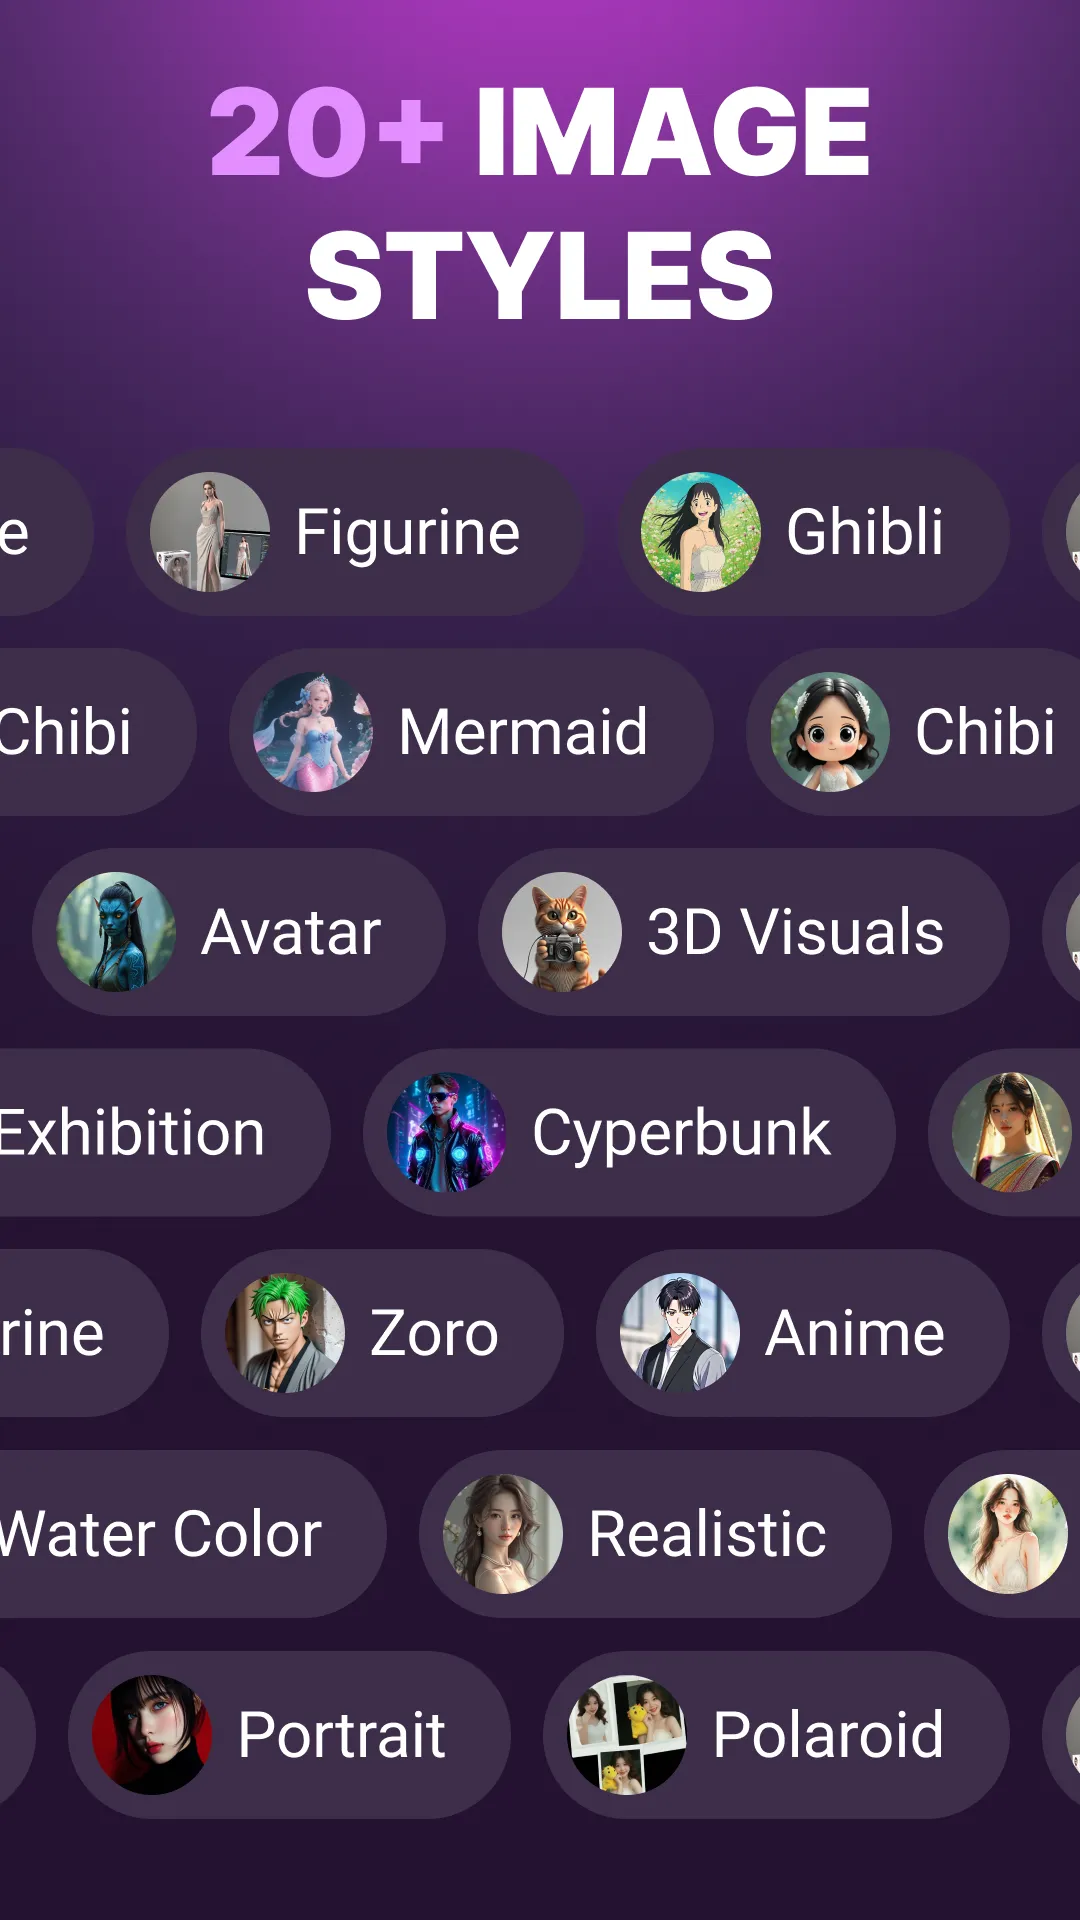Select the Zoro style chip
The height and width of the screenshot is (1920, 1080).
click(x=382, y=1333)
